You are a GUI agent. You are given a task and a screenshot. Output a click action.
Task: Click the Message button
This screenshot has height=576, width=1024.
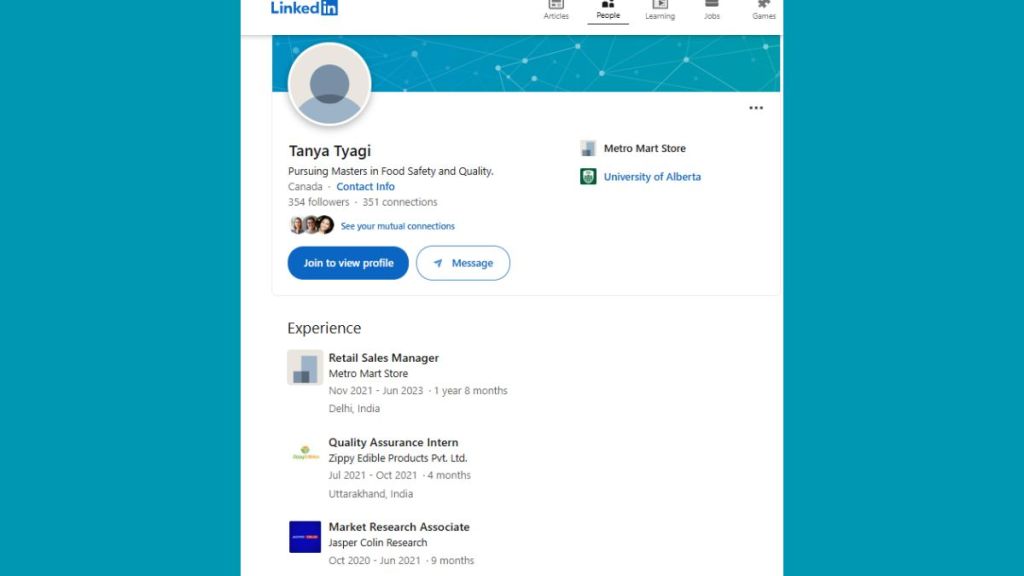[x=463, y=263]
